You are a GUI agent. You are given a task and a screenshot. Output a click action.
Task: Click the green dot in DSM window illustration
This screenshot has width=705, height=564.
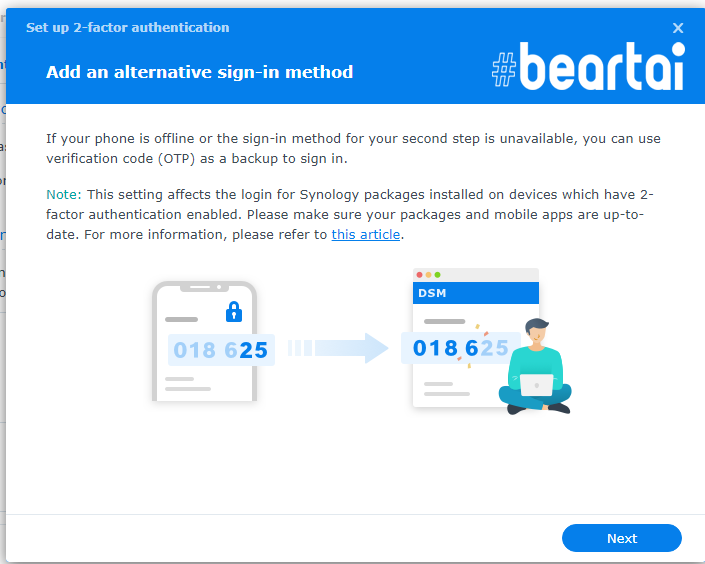pyautogui.click(x=437, y=275)
